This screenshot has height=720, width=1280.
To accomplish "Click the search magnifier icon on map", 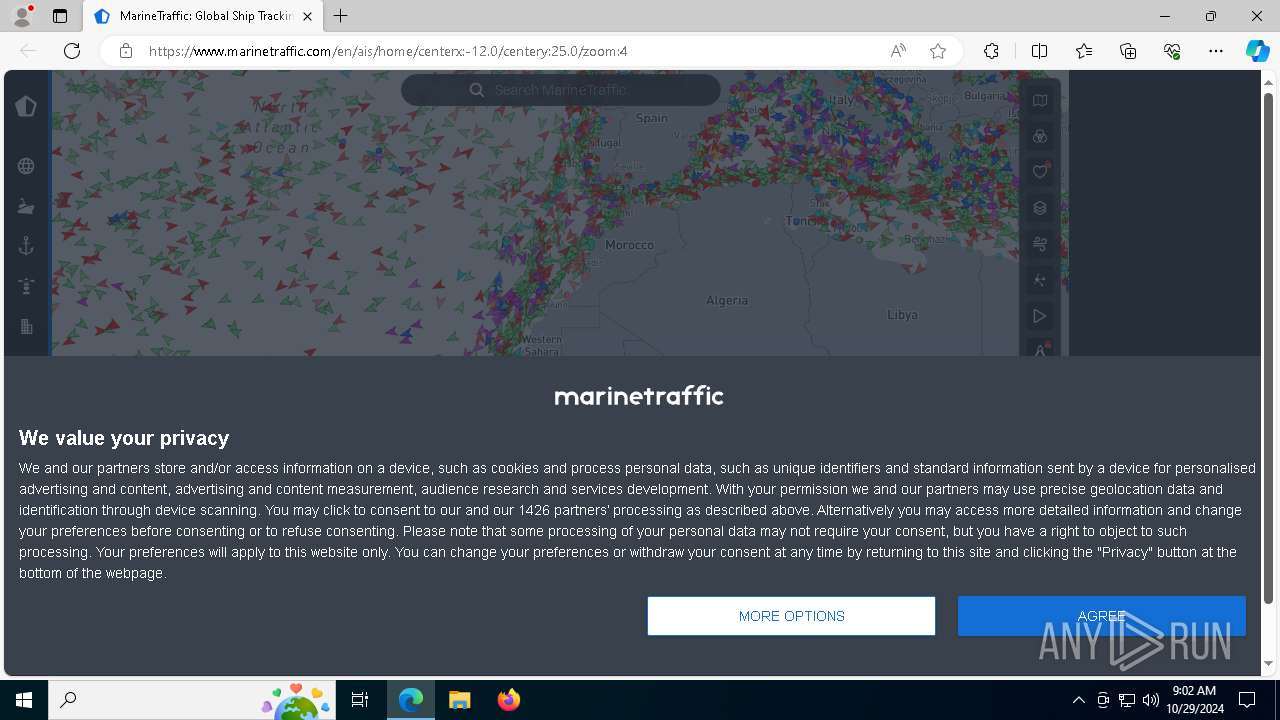I will click(x=477, y=90).
